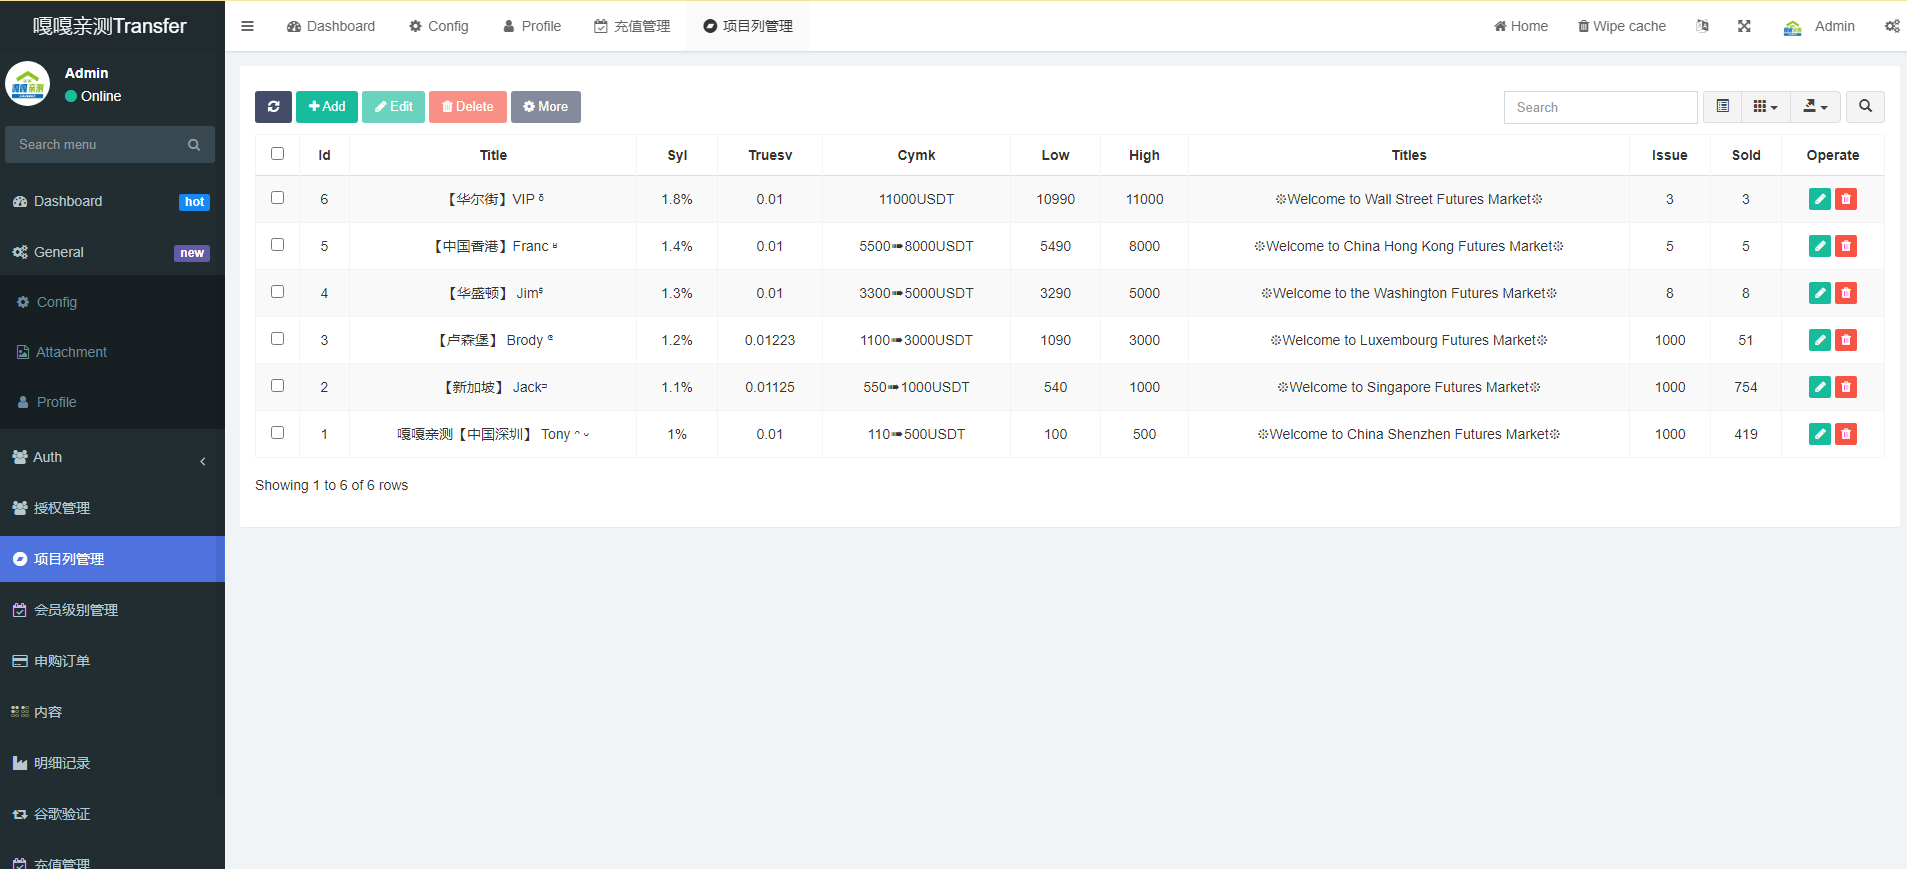Open the export data dropdown

click(x=1814, y=107)
